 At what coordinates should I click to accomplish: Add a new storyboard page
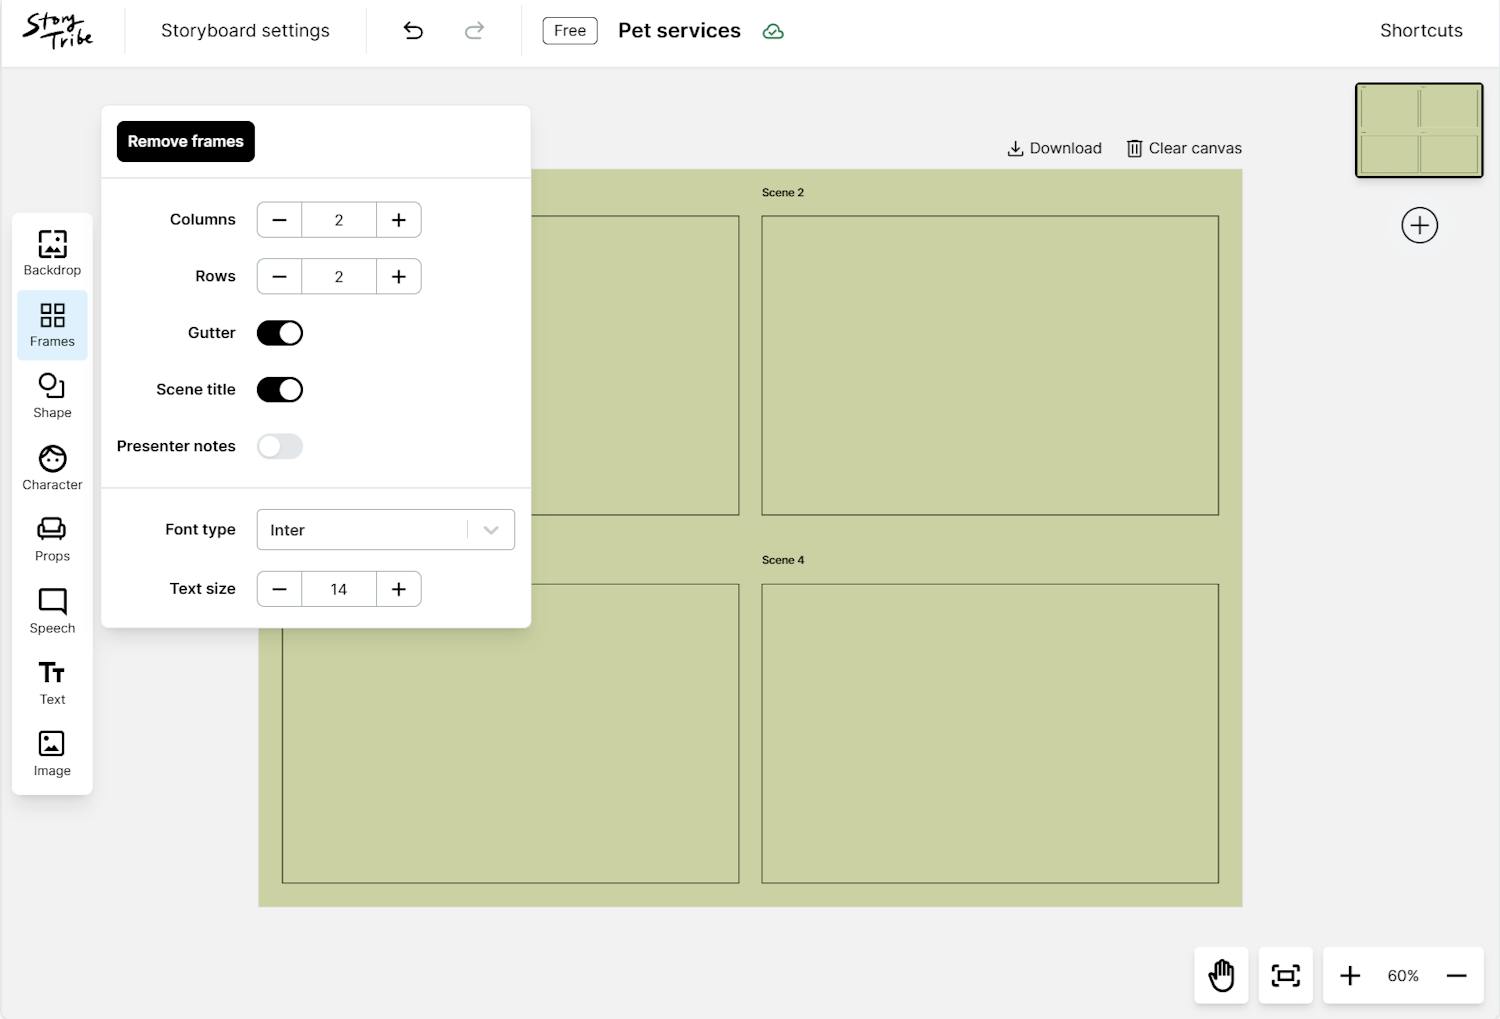(x=1419, y=225)
